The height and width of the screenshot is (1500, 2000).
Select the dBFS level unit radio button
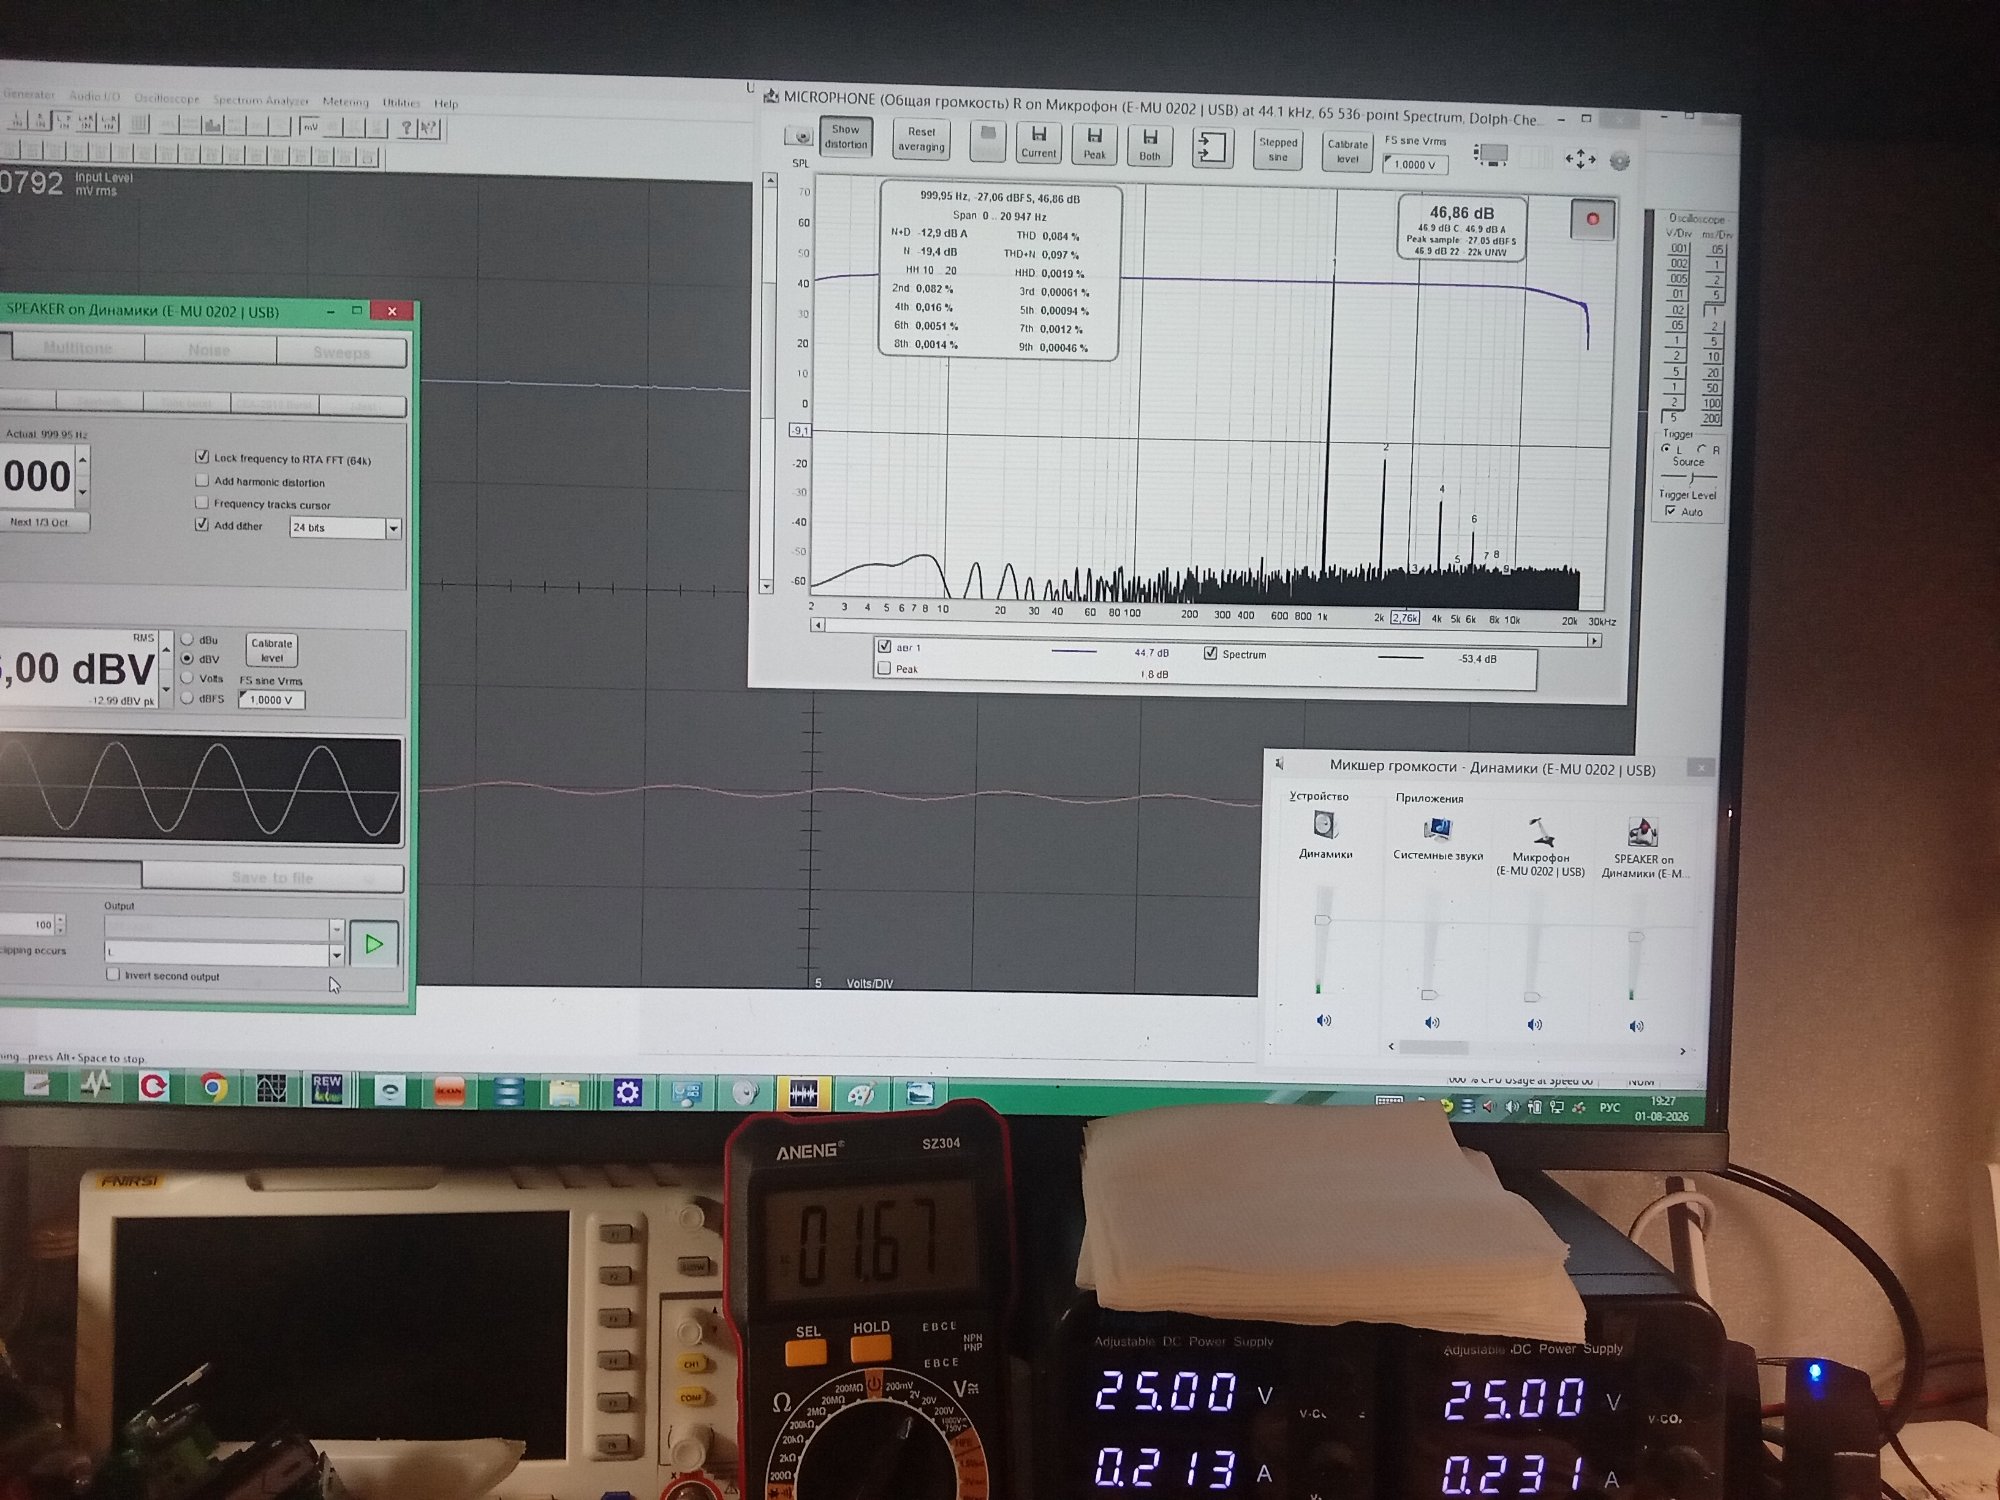pyautogui.click(x=187, y=698)
